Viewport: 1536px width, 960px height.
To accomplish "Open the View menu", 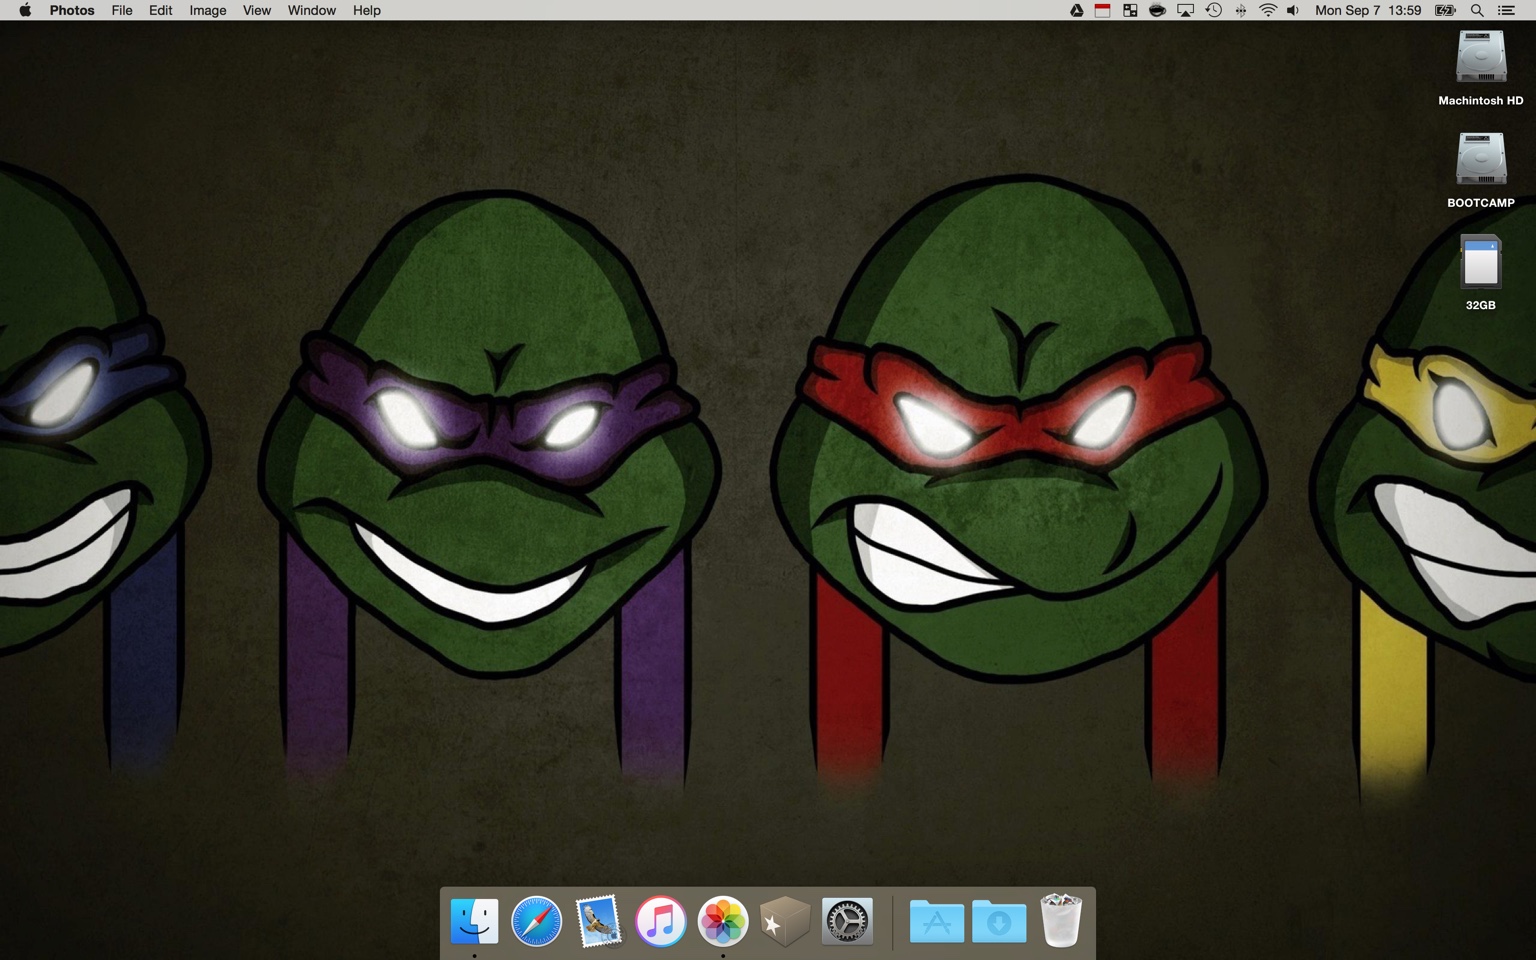I will [x=257, y=10].
